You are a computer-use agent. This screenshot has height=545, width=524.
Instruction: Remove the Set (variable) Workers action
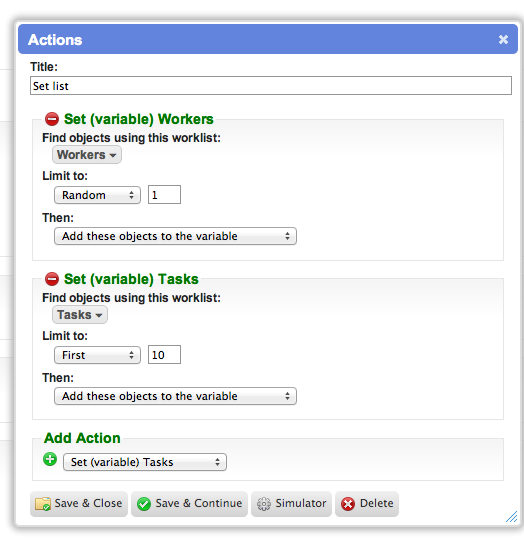click(52, 119)
